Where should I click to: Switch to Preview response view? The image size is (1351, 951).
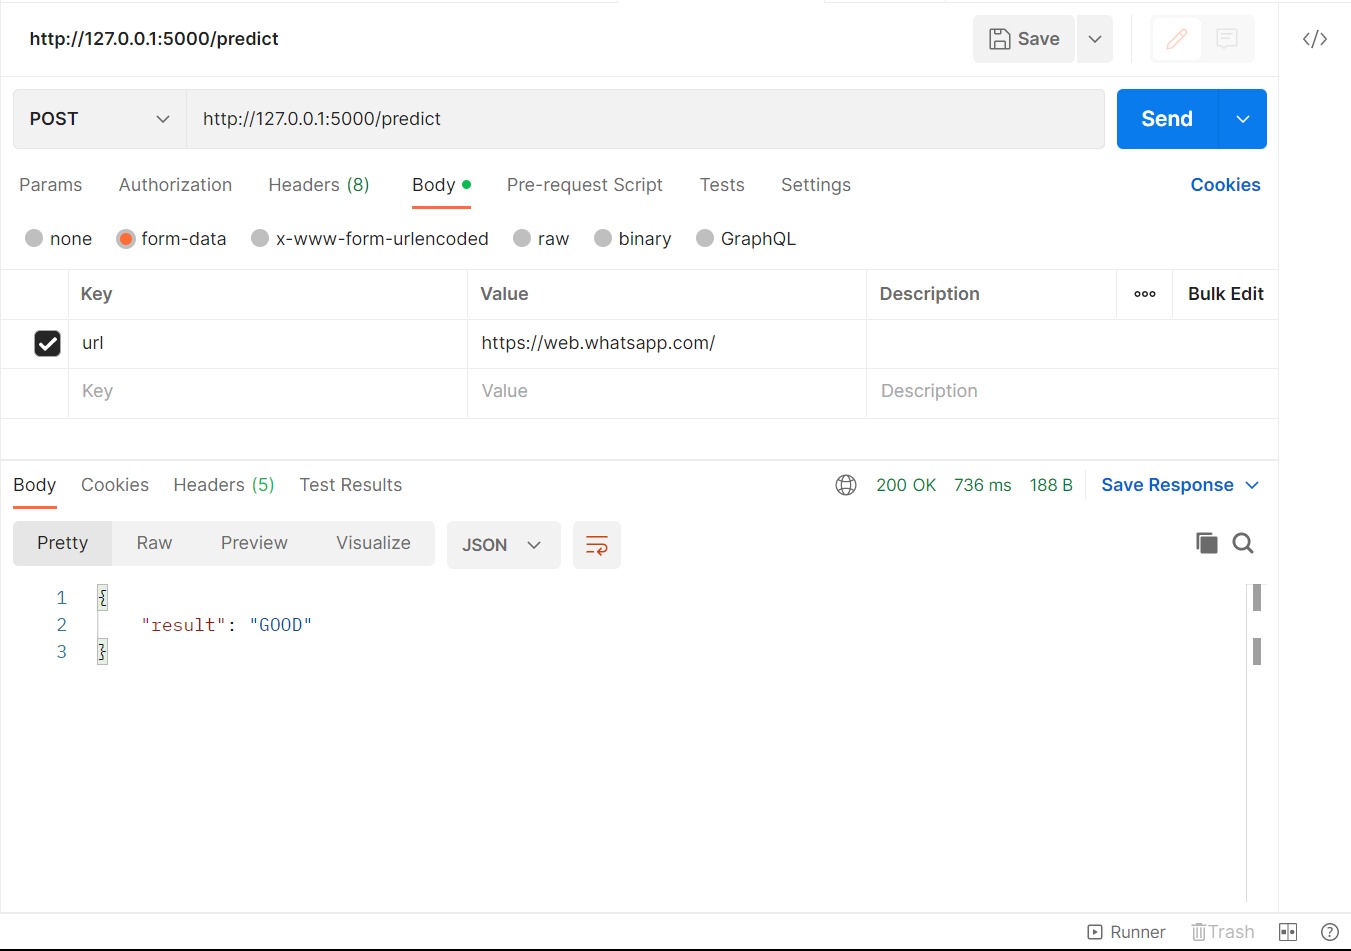[x=254, y=543]
